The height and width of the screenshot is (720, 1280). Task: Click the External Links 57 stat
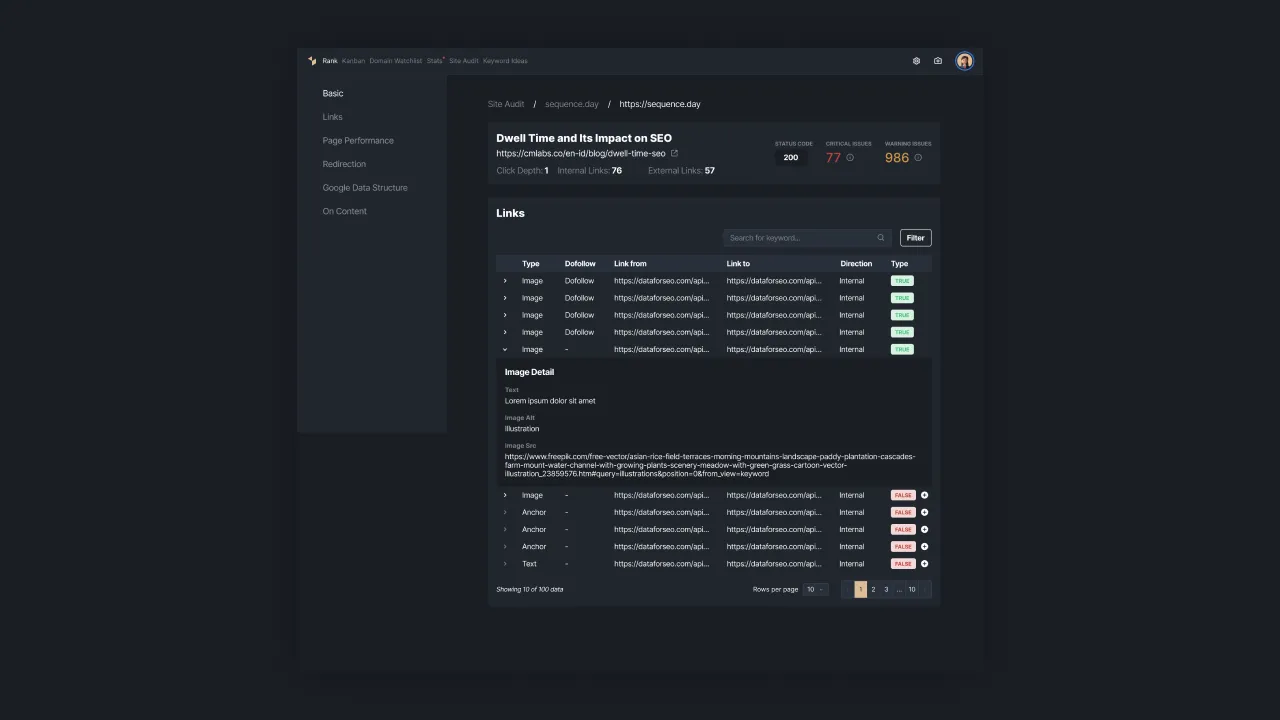[x=681, y=171]
